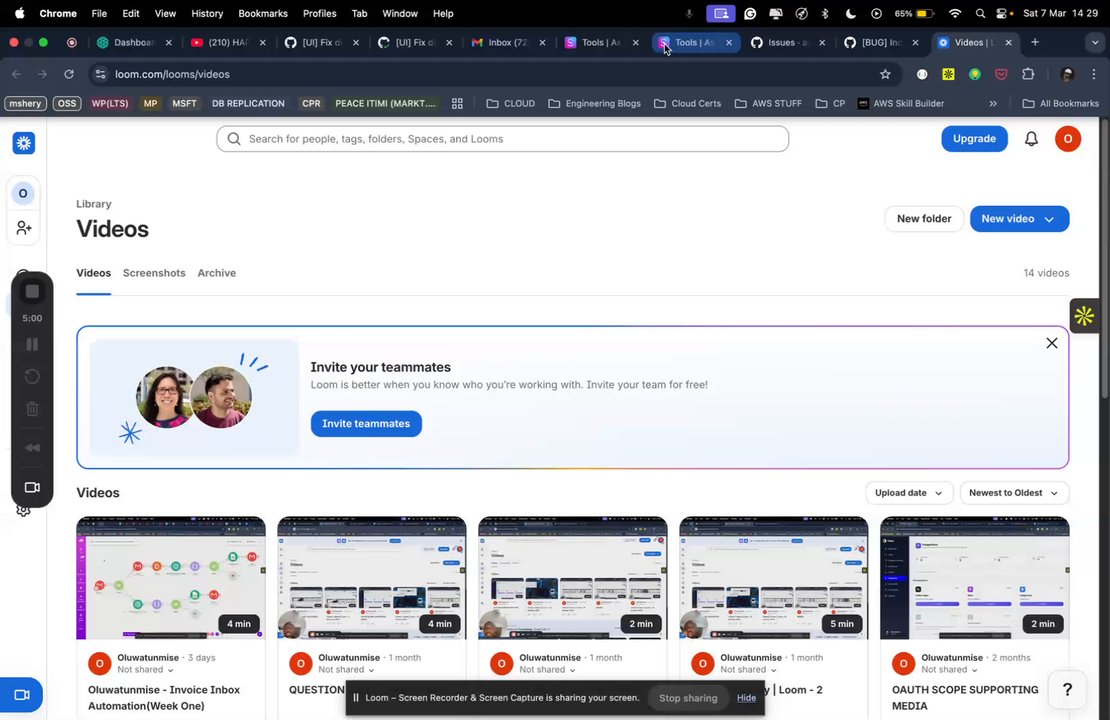1110x720 pixels.
Task: Open the AWS Skill Builder bookmark
Action: pyautogui.click(x=900, y=103)
